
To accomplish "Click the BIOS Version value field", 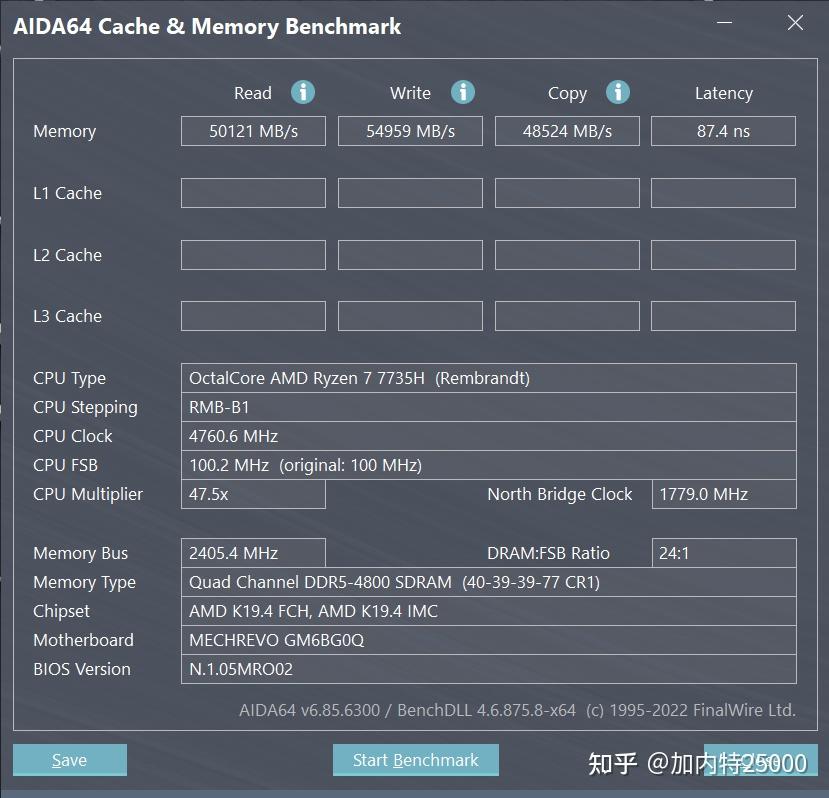I will [488, 669].
